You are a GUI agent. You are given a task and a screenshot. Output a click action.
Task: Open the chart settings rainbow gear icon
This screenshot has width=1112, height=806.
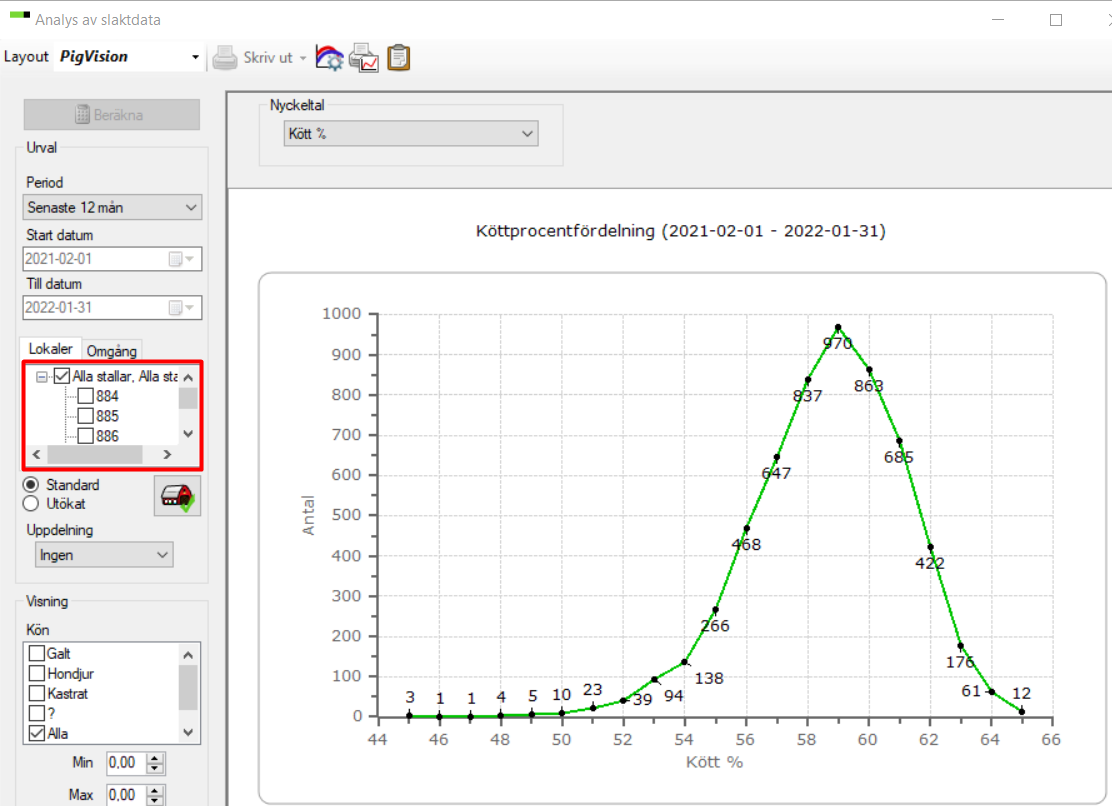tap(330, 57)
